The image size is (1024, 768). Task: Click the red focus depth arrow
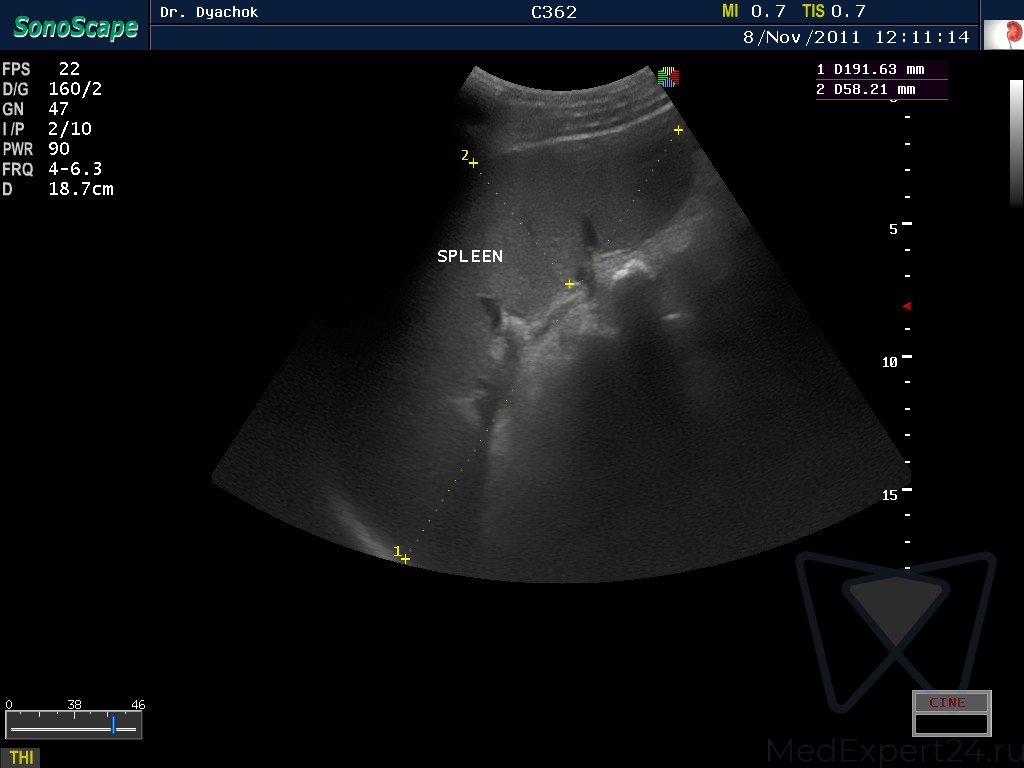point(907,306)
